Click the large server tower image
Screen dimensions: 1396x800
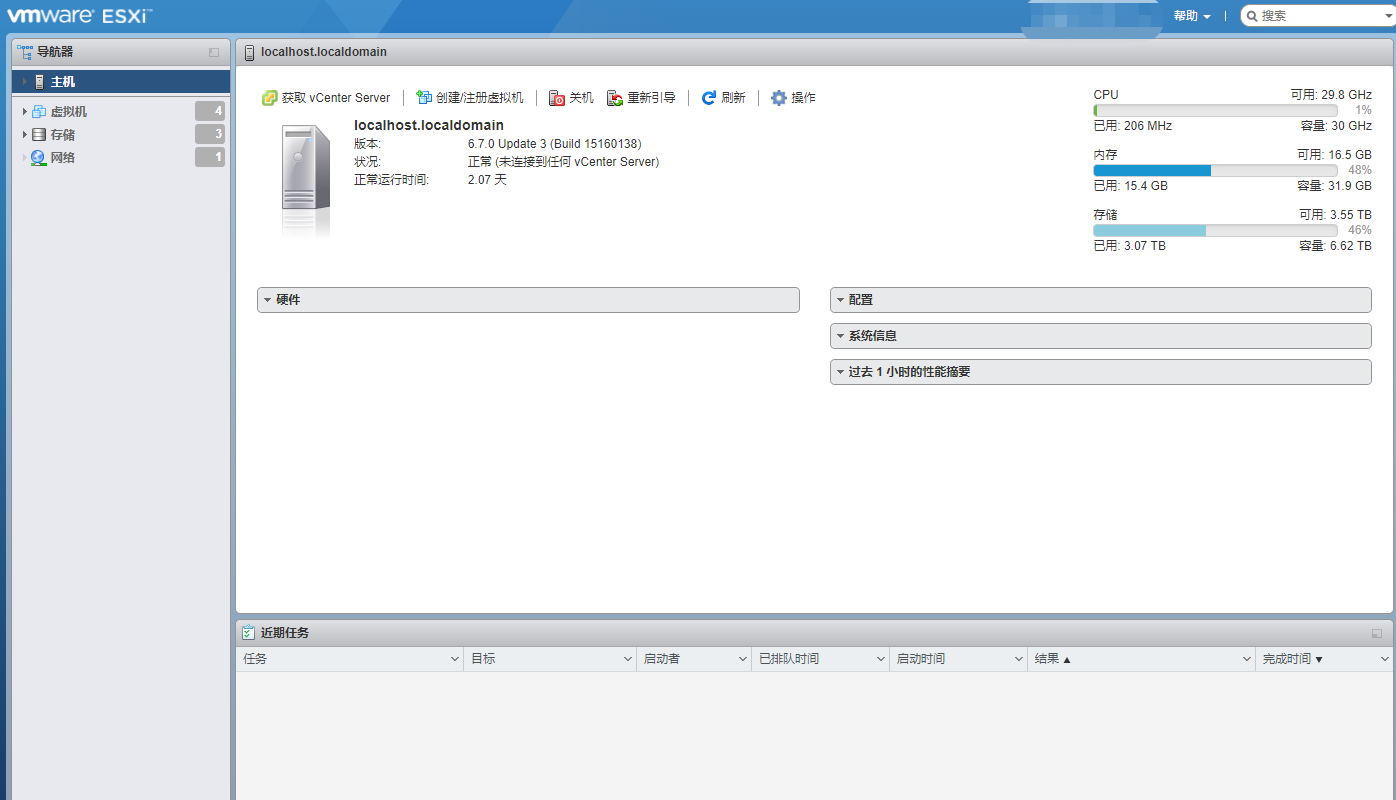[x=306, y=178]
